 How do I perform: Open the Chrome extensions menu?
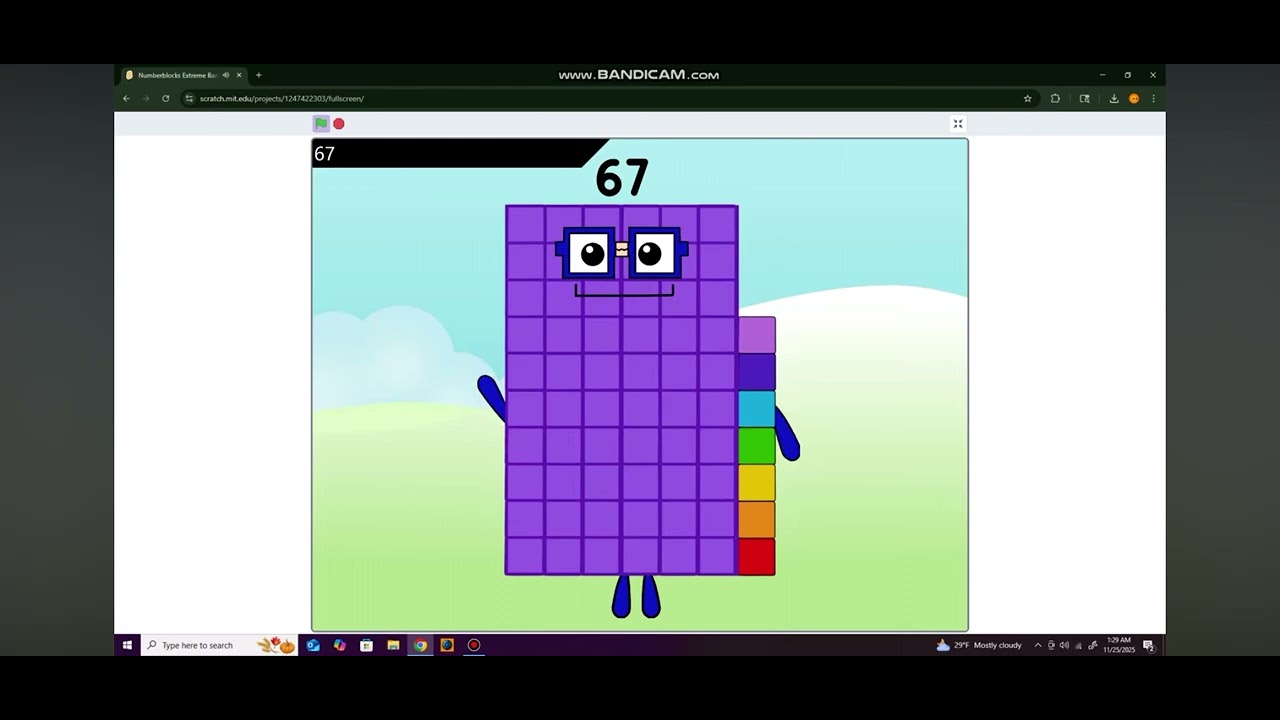[1055, 98]
